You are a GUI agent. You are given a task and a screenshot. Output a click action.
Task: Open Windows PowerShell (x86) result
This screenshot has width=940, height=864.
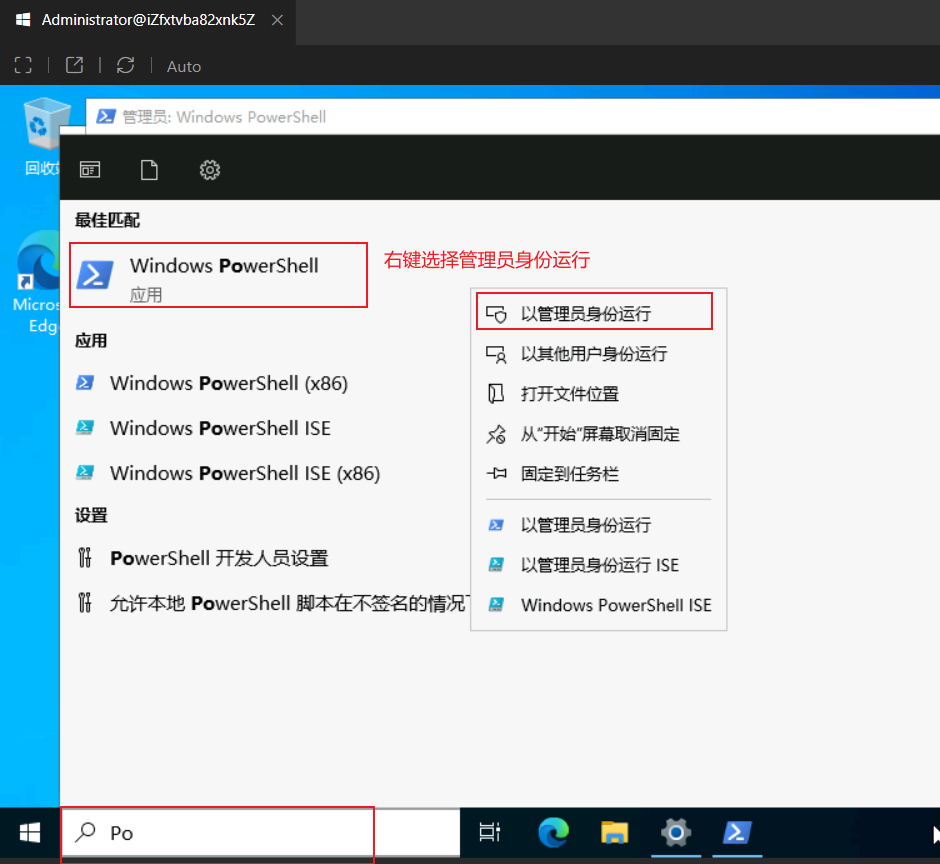pos(229,383)
